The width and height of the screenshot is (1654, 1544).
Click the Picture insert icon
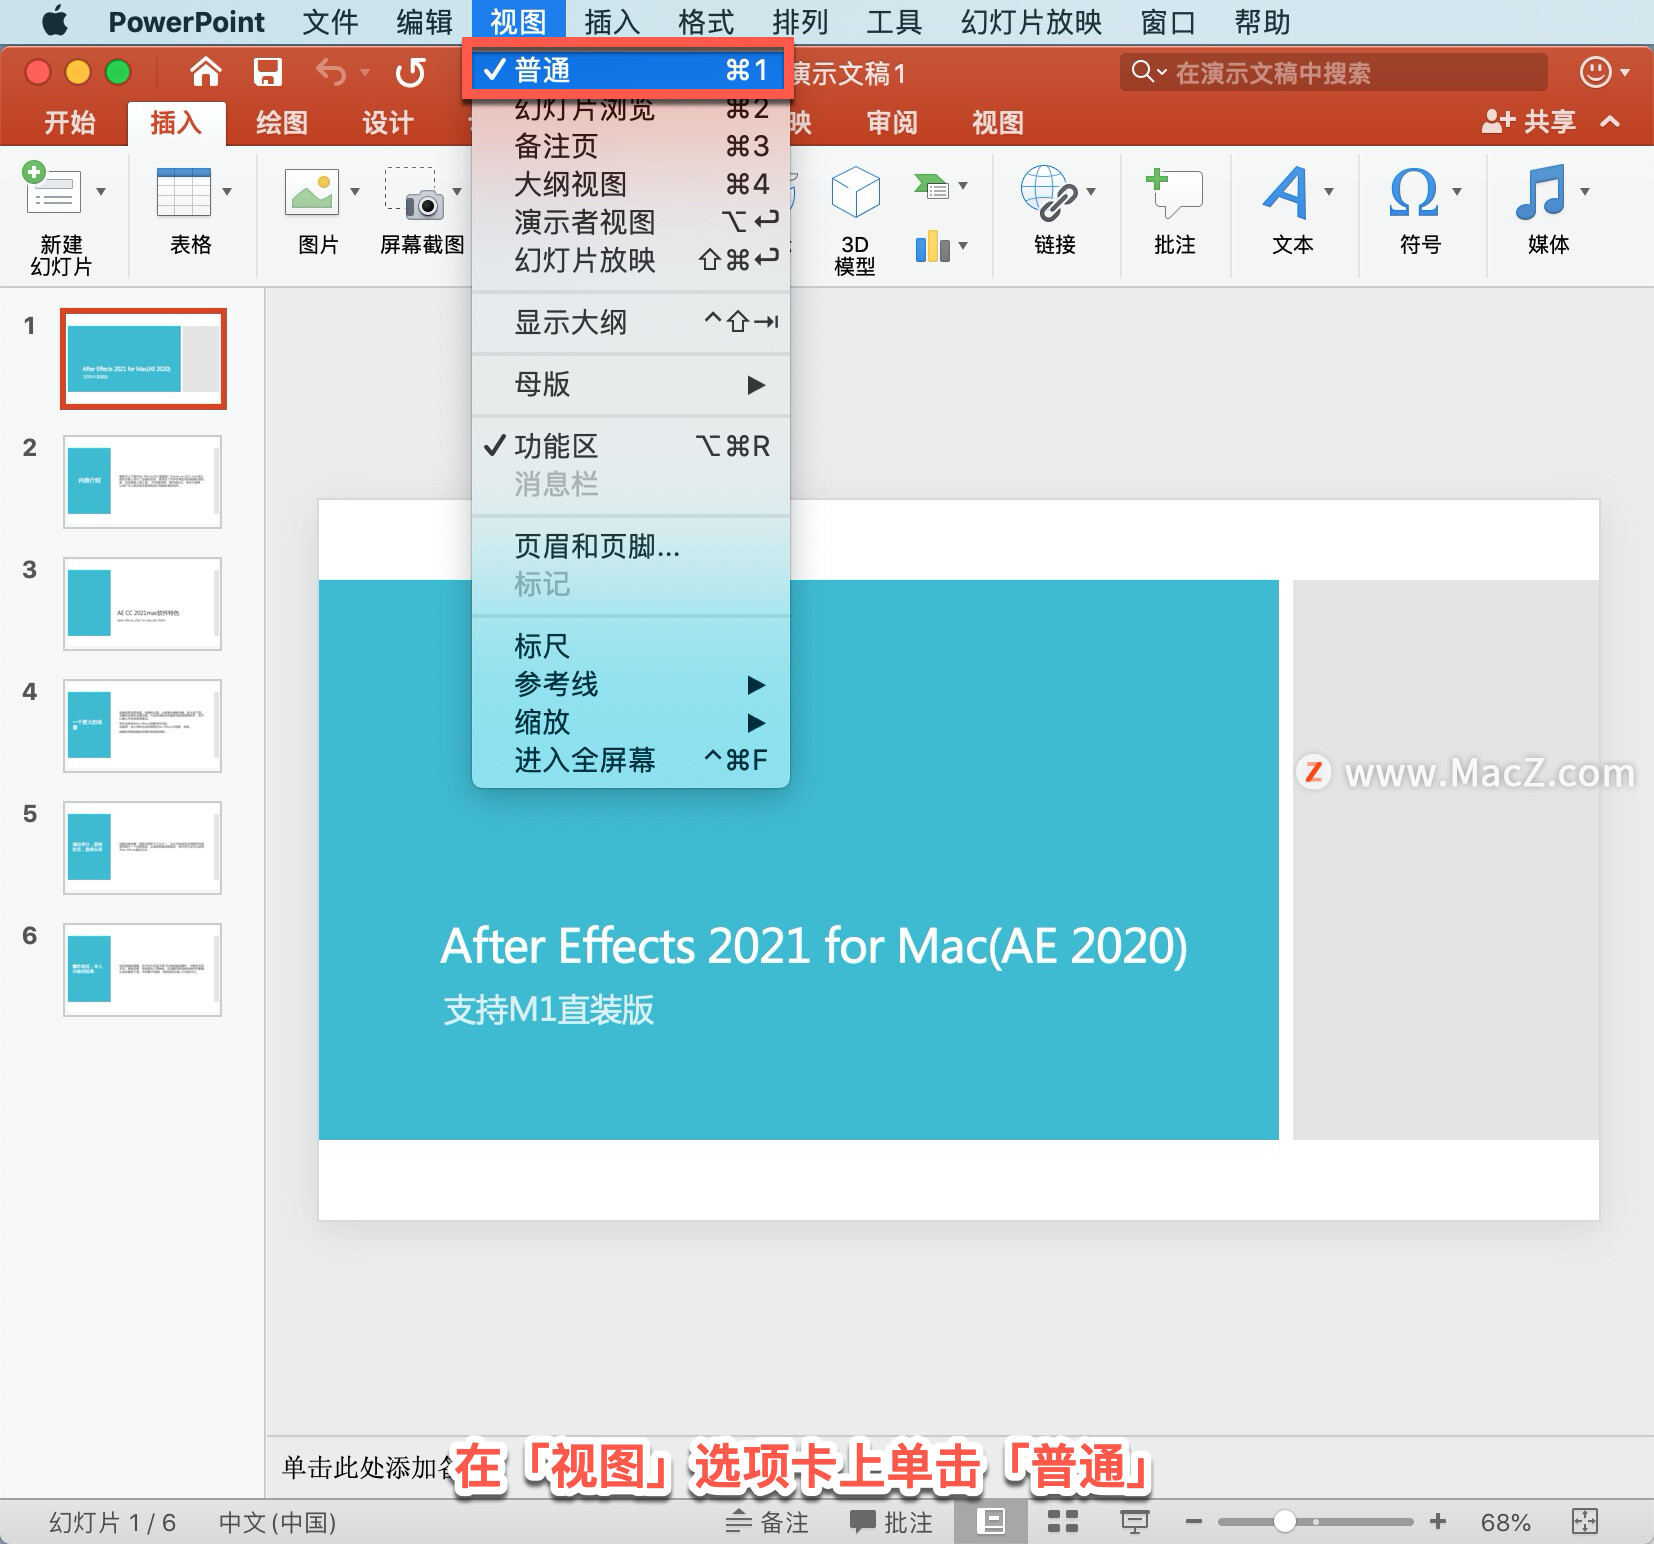click(312, 191)
